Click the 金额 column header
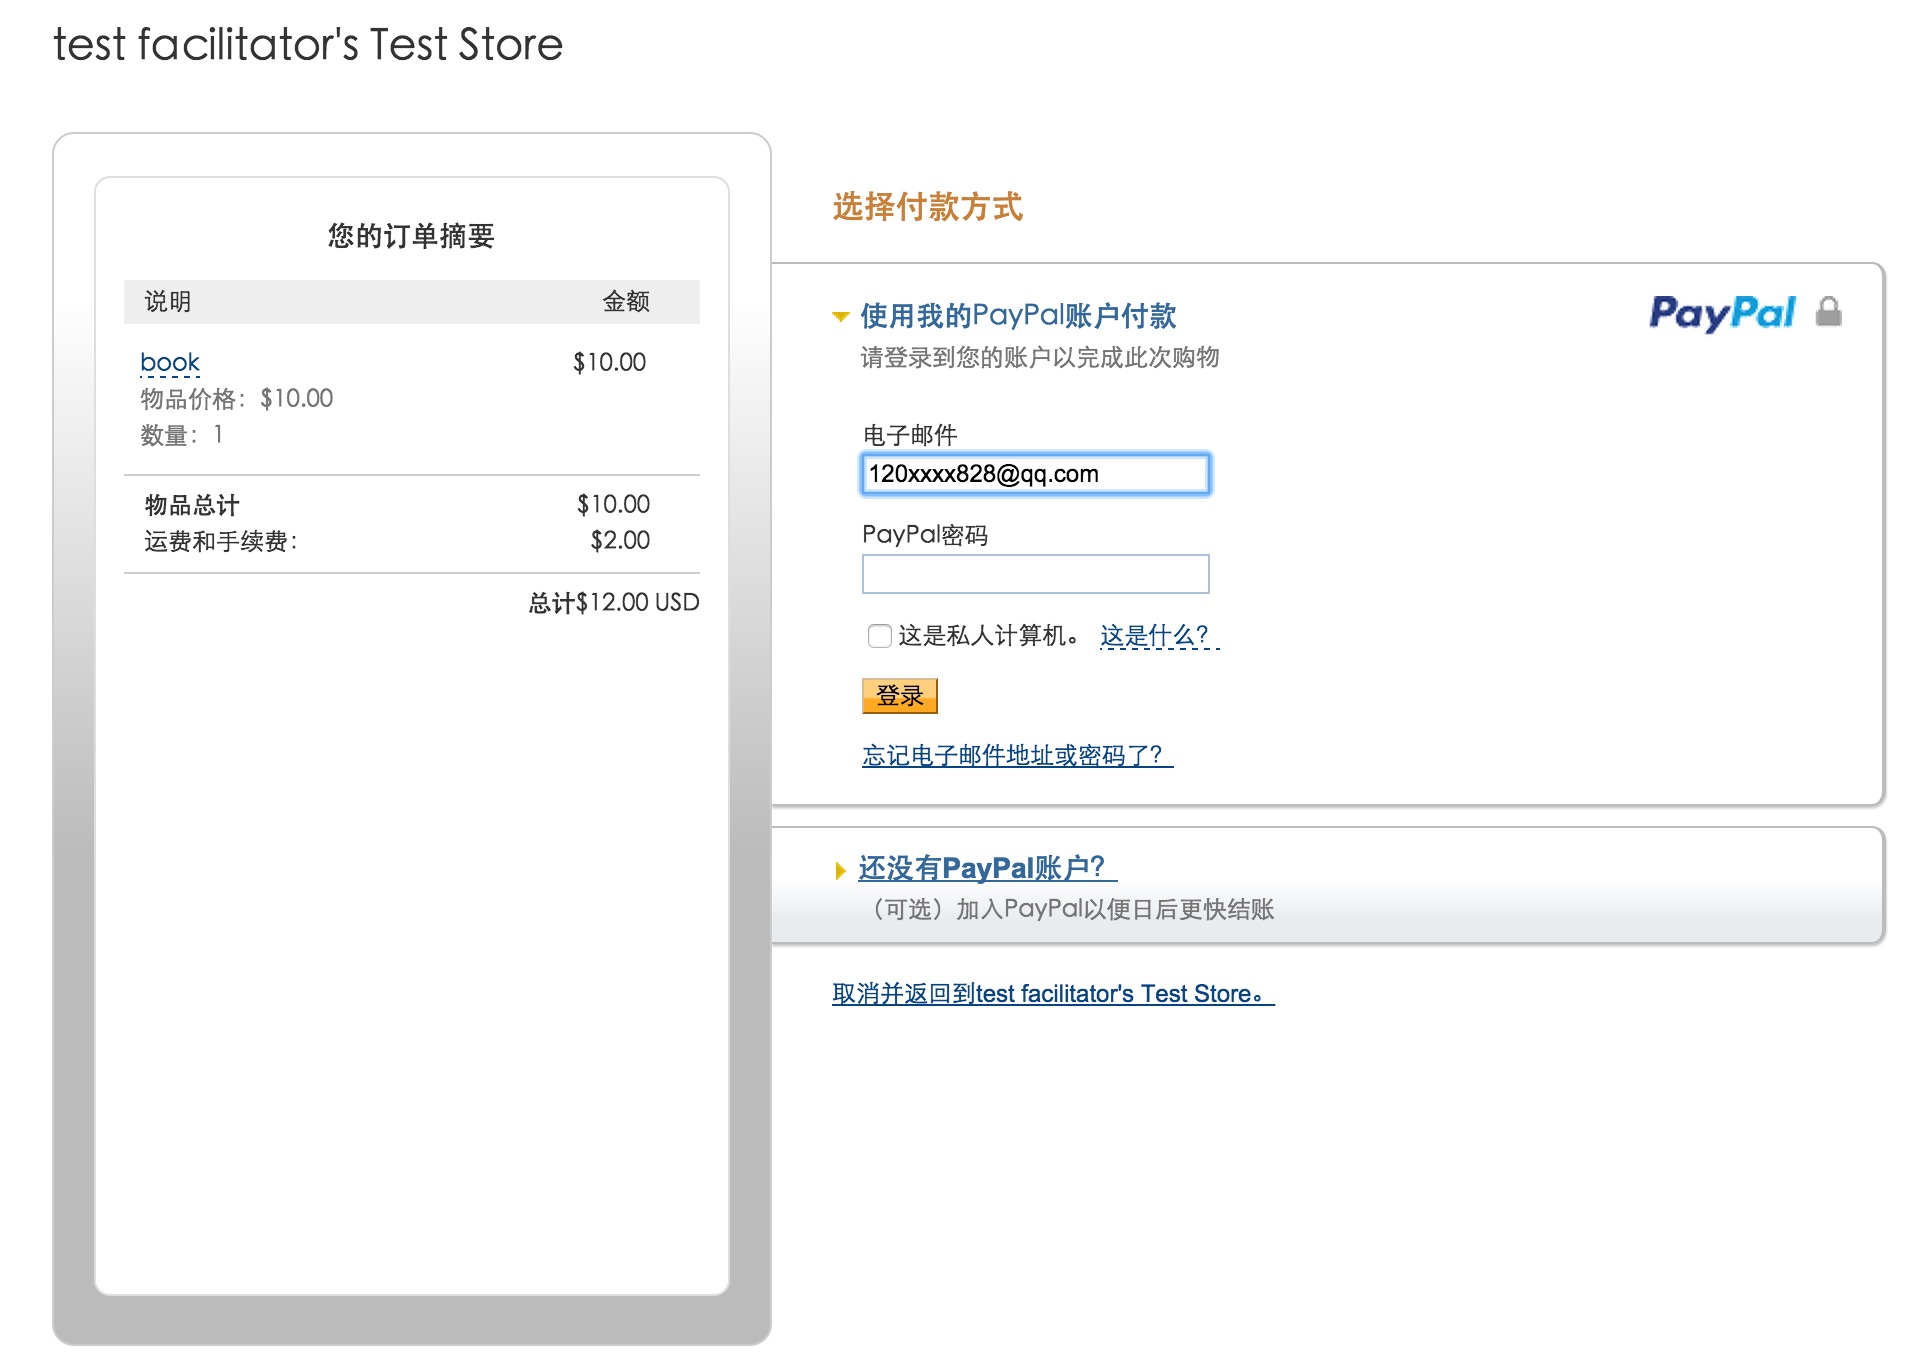 pyautogui.click(x=626, y=301)
